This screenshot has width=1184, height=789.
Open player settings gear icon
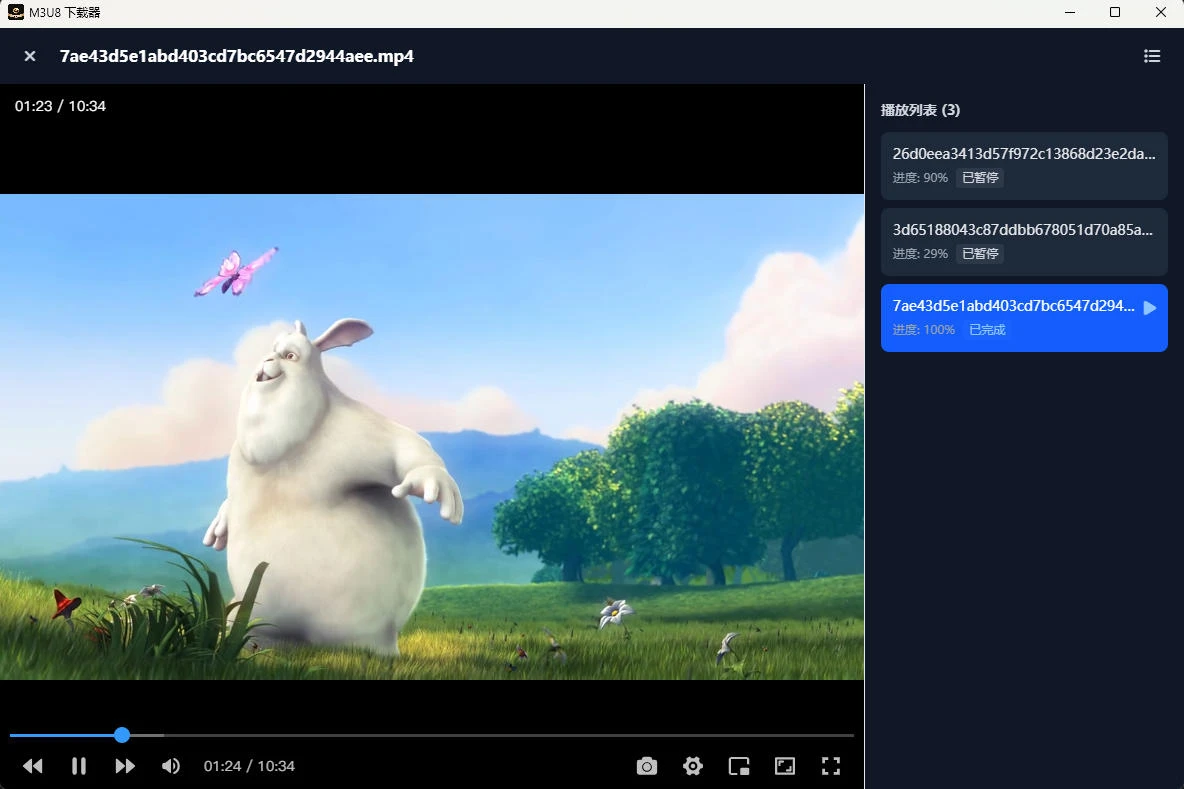pos(693,766)
